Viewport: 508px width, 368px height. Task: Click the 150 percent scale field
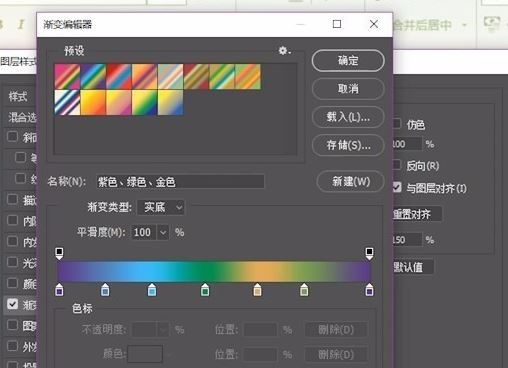407,240
